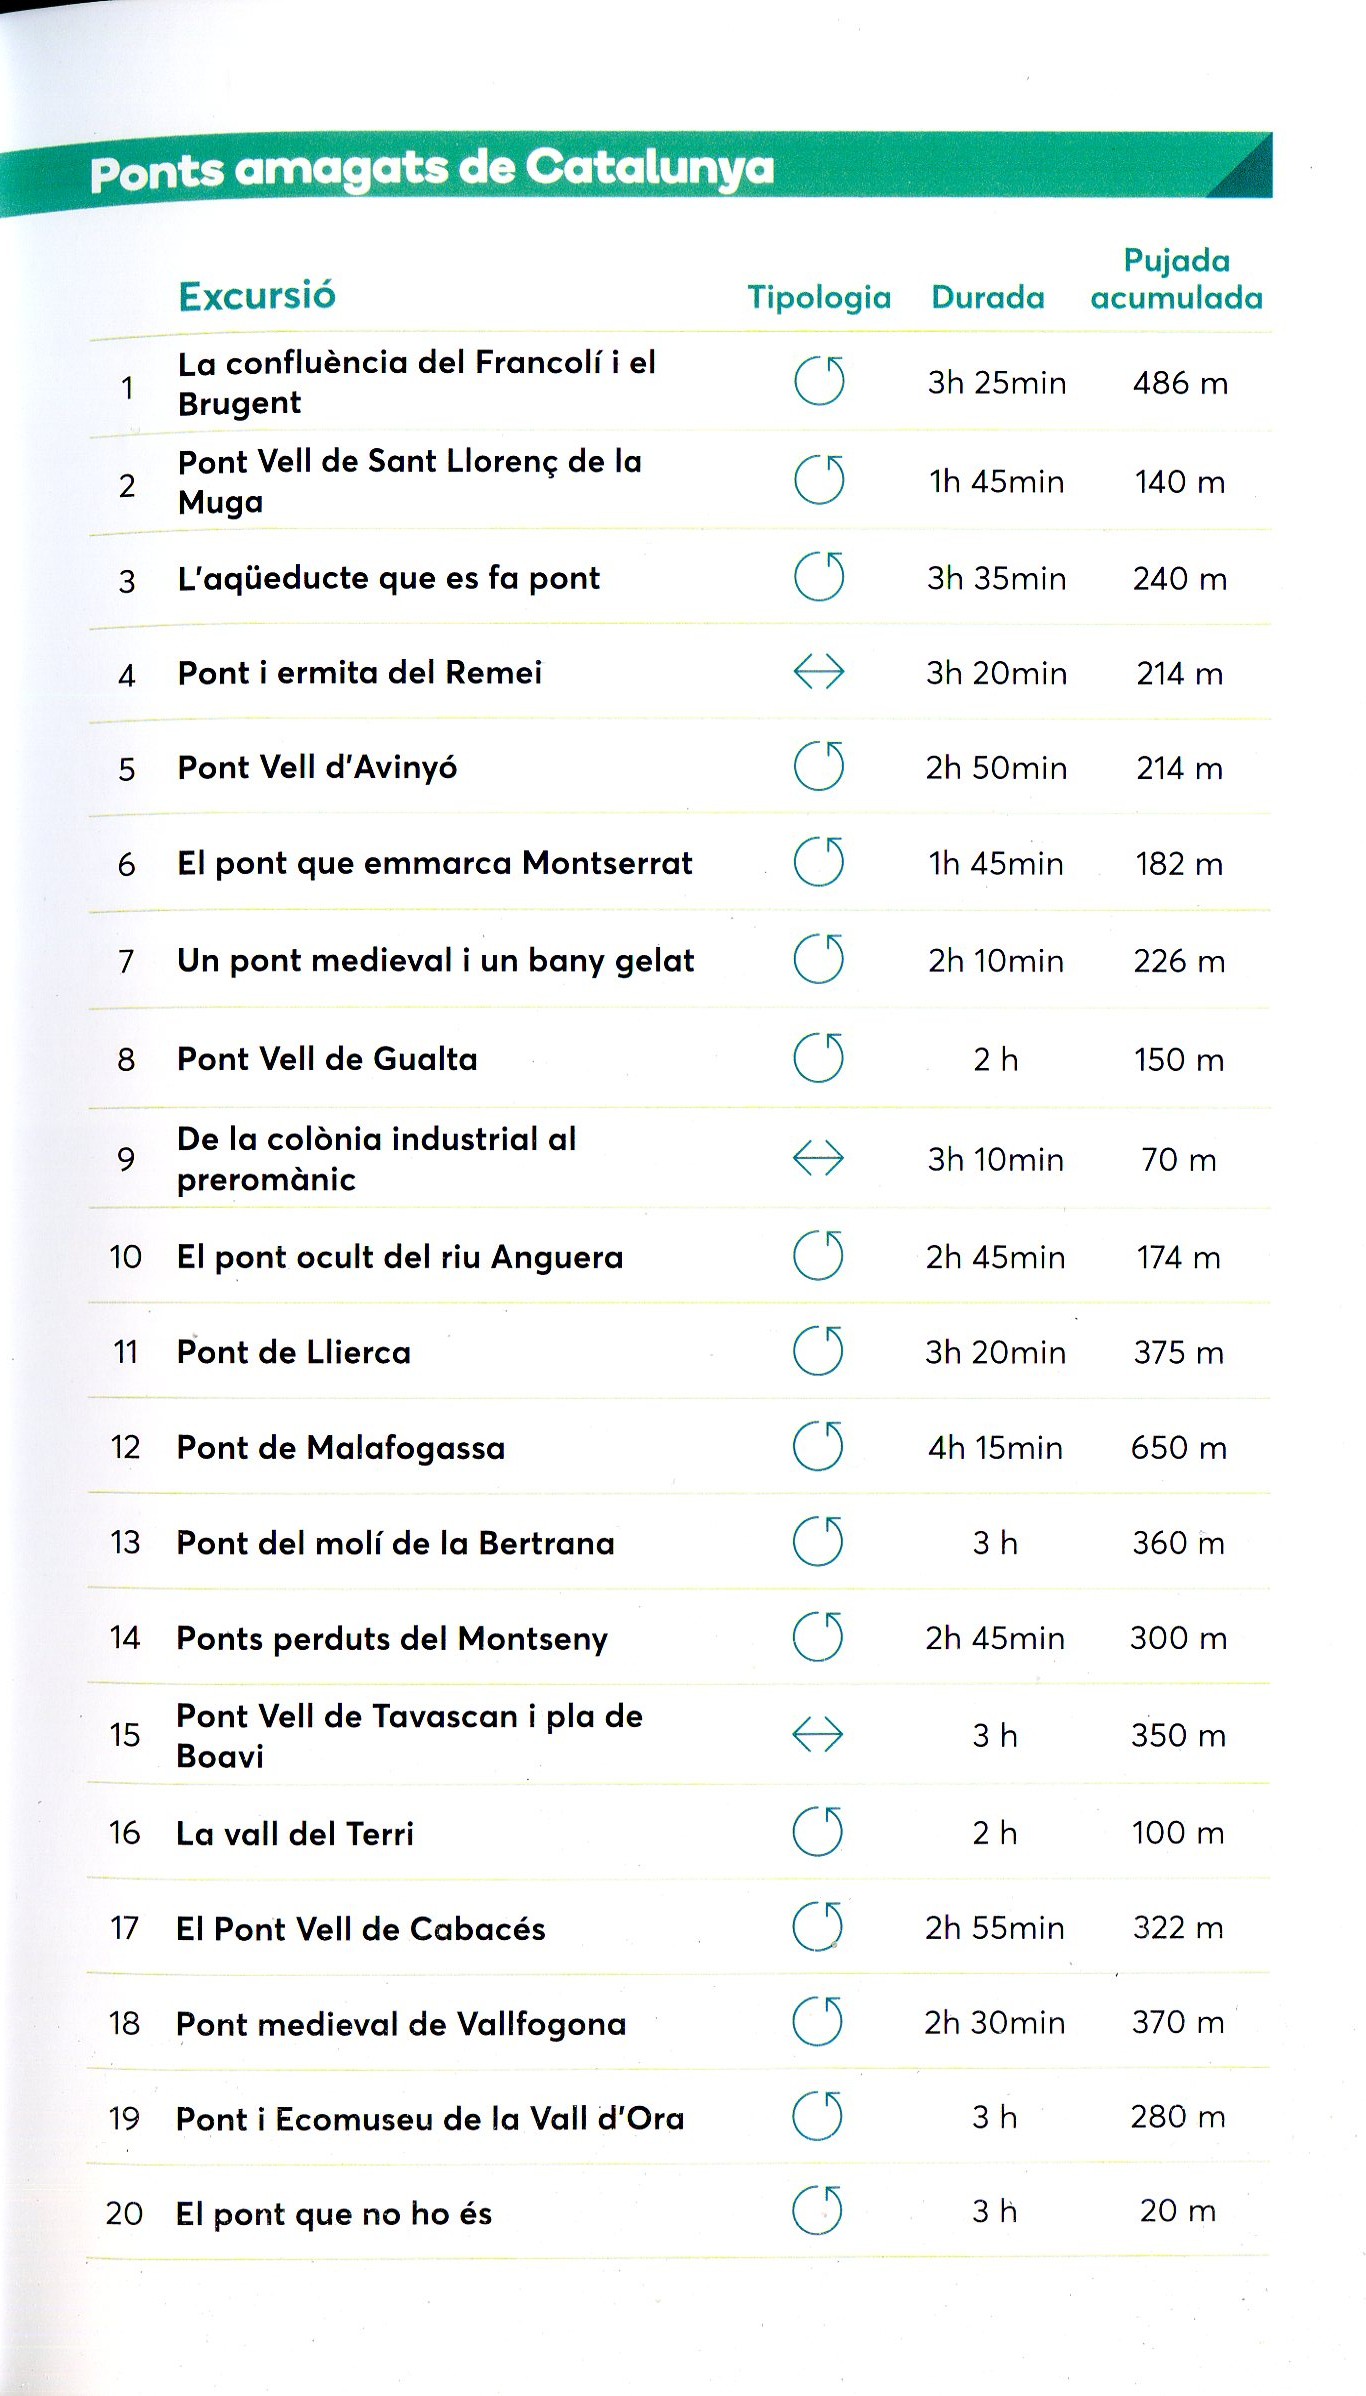Click the two-way arrow icon for Pont i ermita del Remei
Image resolution: width=1366 pixels, height=2396 pixels.
[819, 672]
